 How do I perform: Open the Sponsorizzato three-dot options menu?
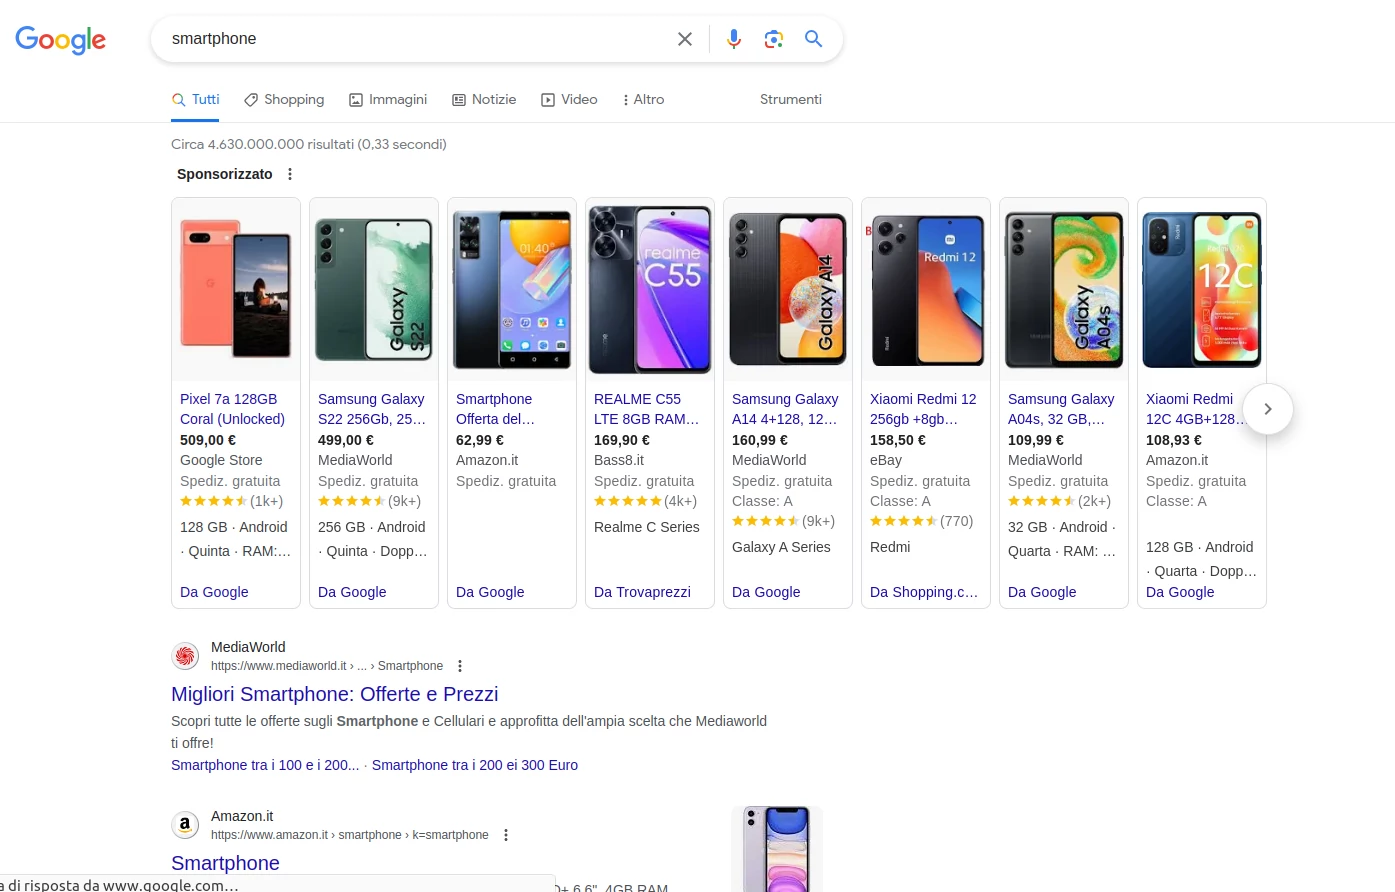290,174
